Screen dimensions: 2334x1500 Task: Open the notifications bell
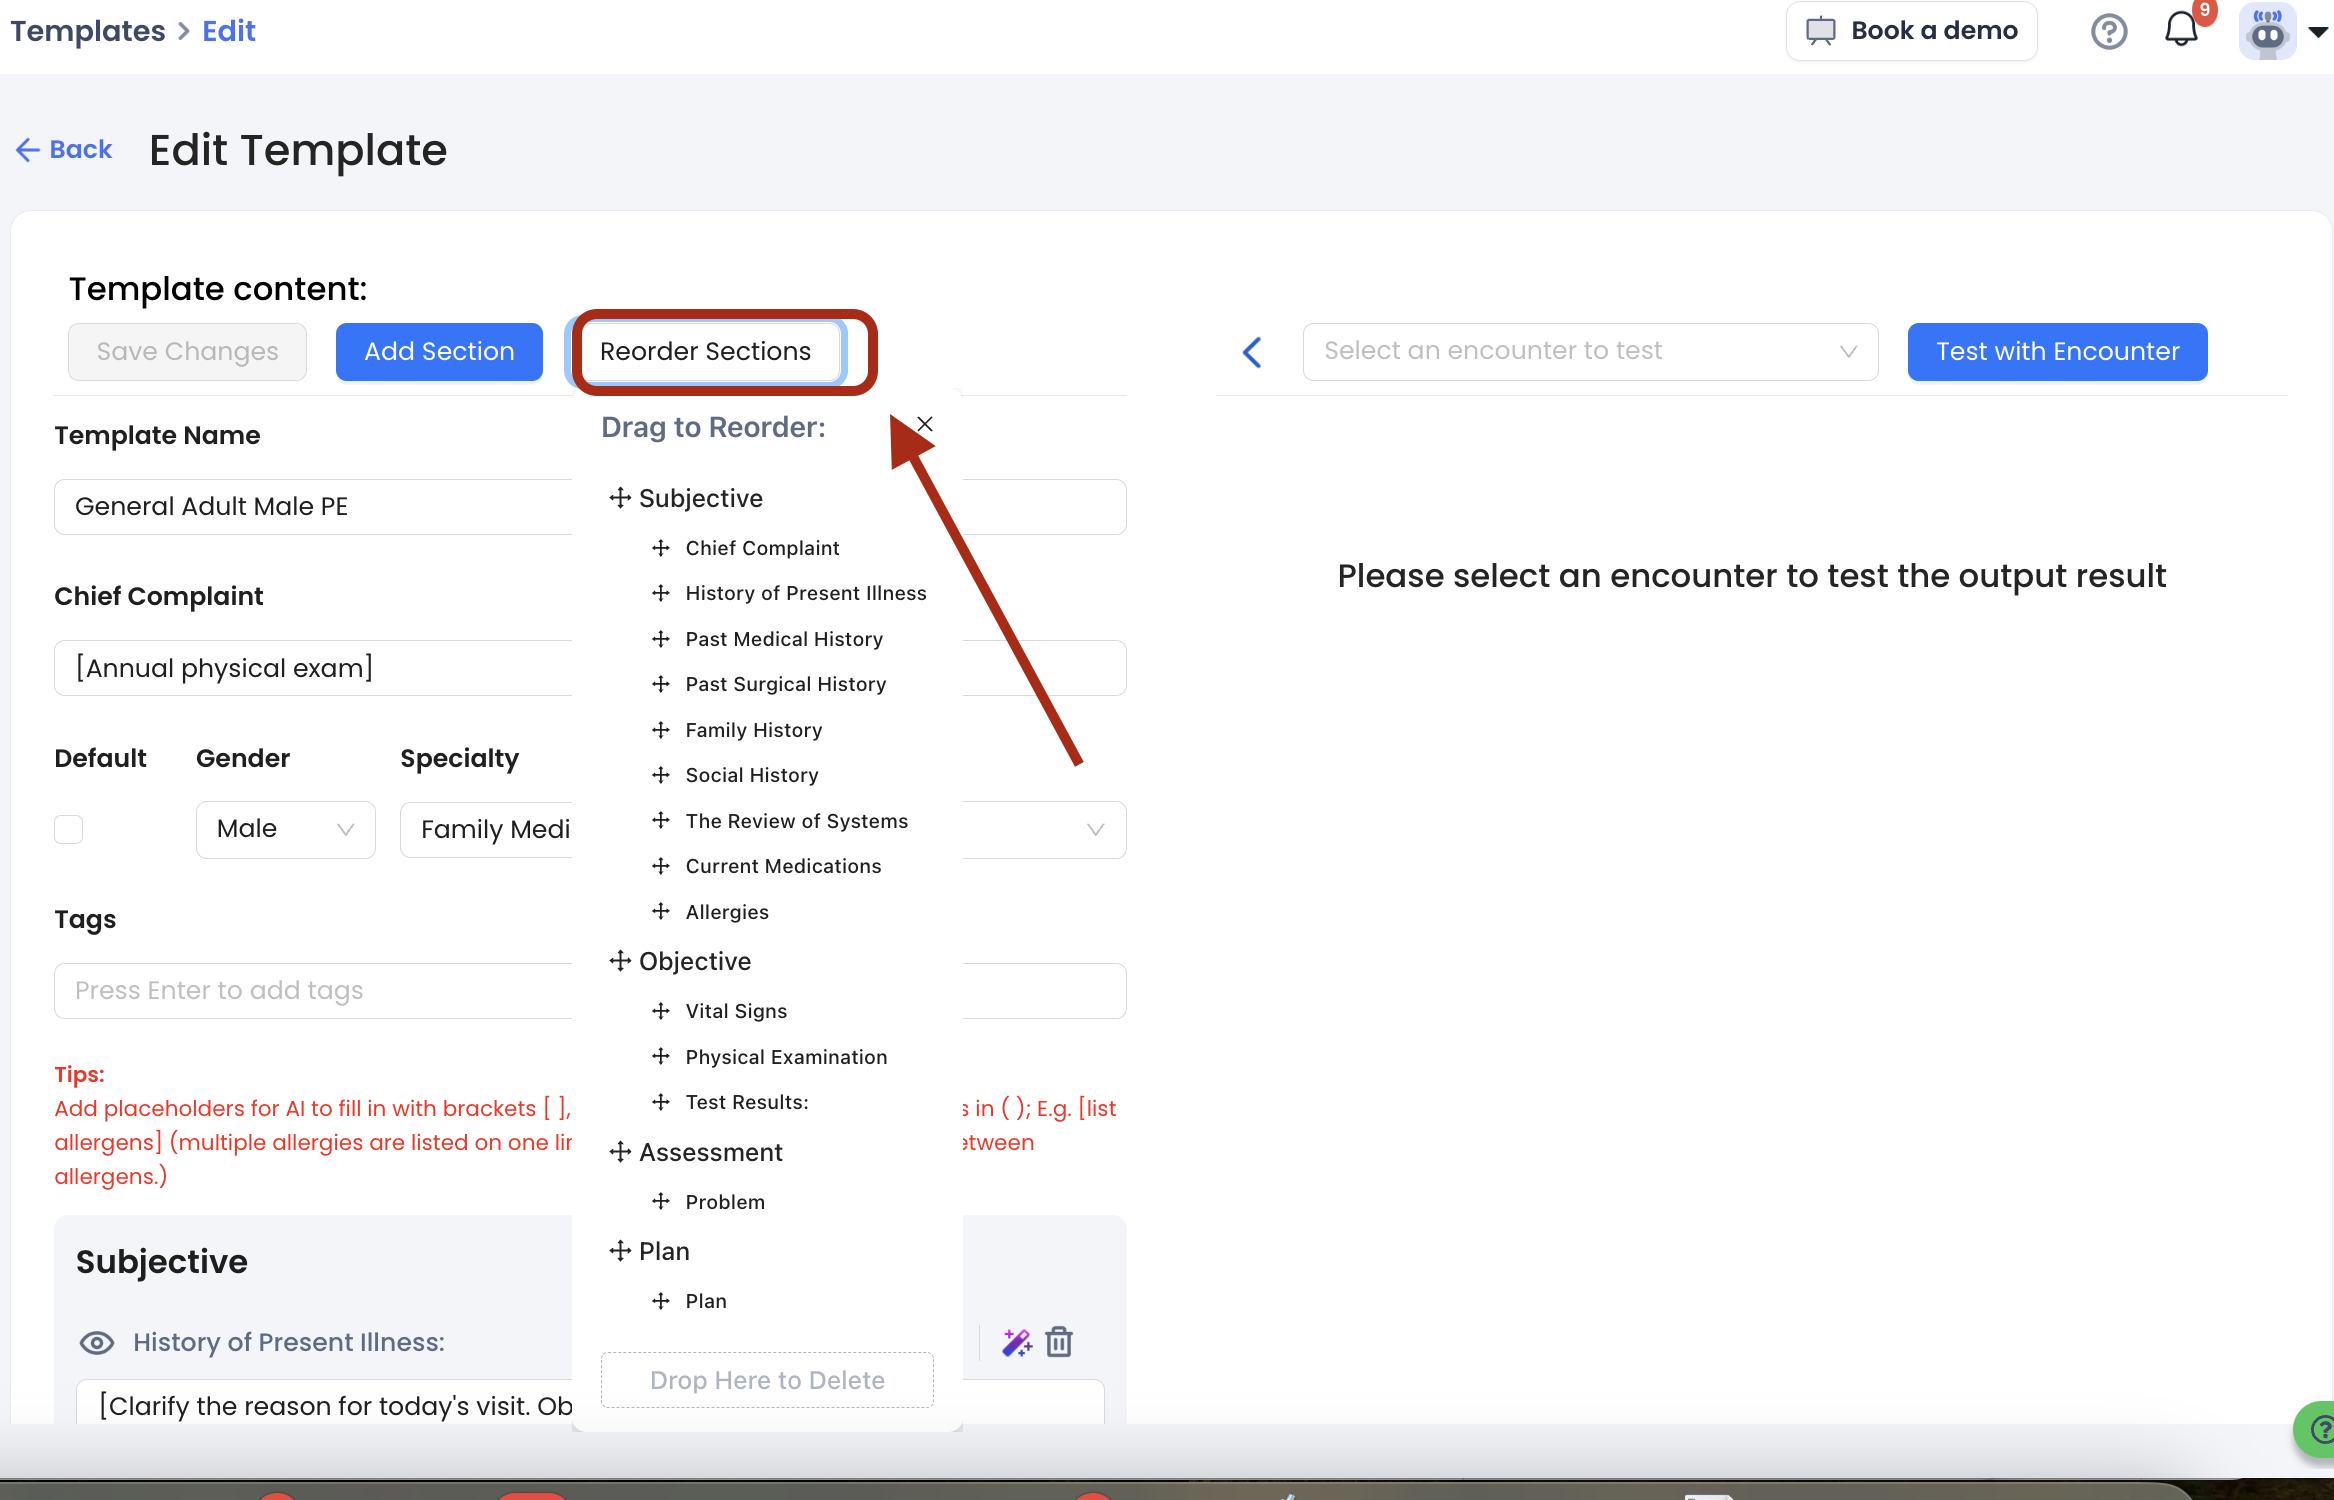coord(2181,30)
